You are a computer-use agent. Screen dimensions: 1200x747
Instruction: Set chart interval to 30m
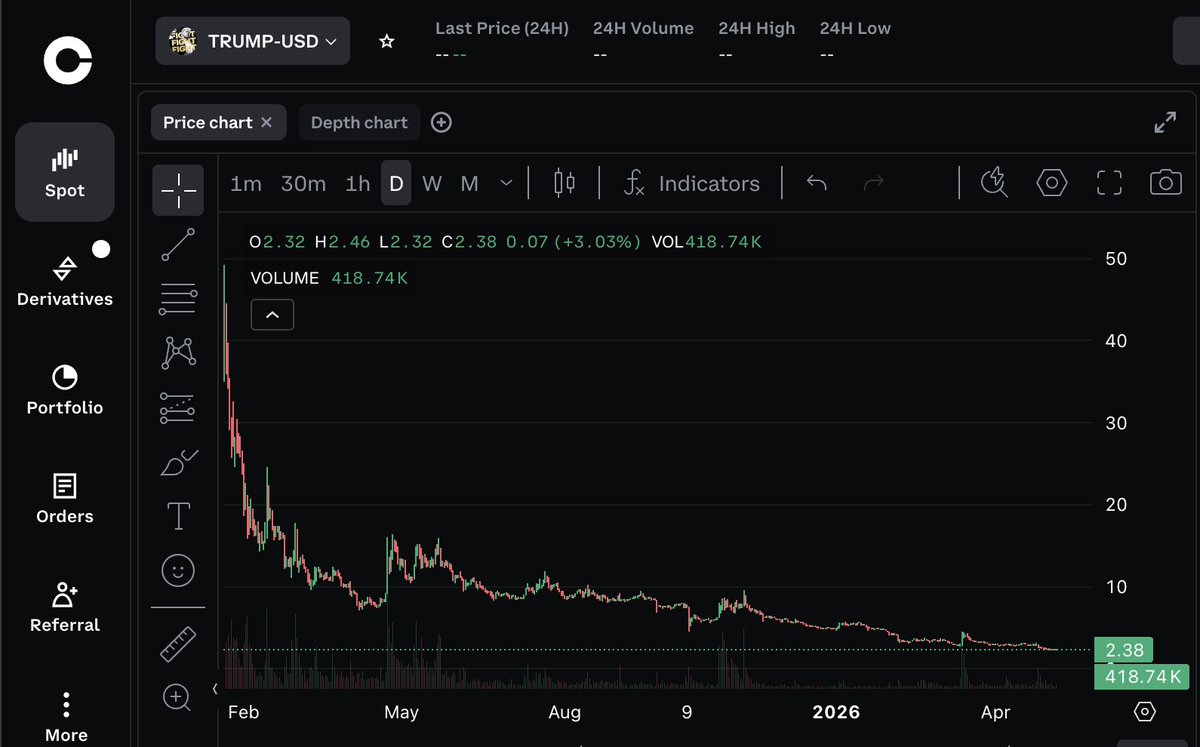pyautogui.click(x=303, y=184)
